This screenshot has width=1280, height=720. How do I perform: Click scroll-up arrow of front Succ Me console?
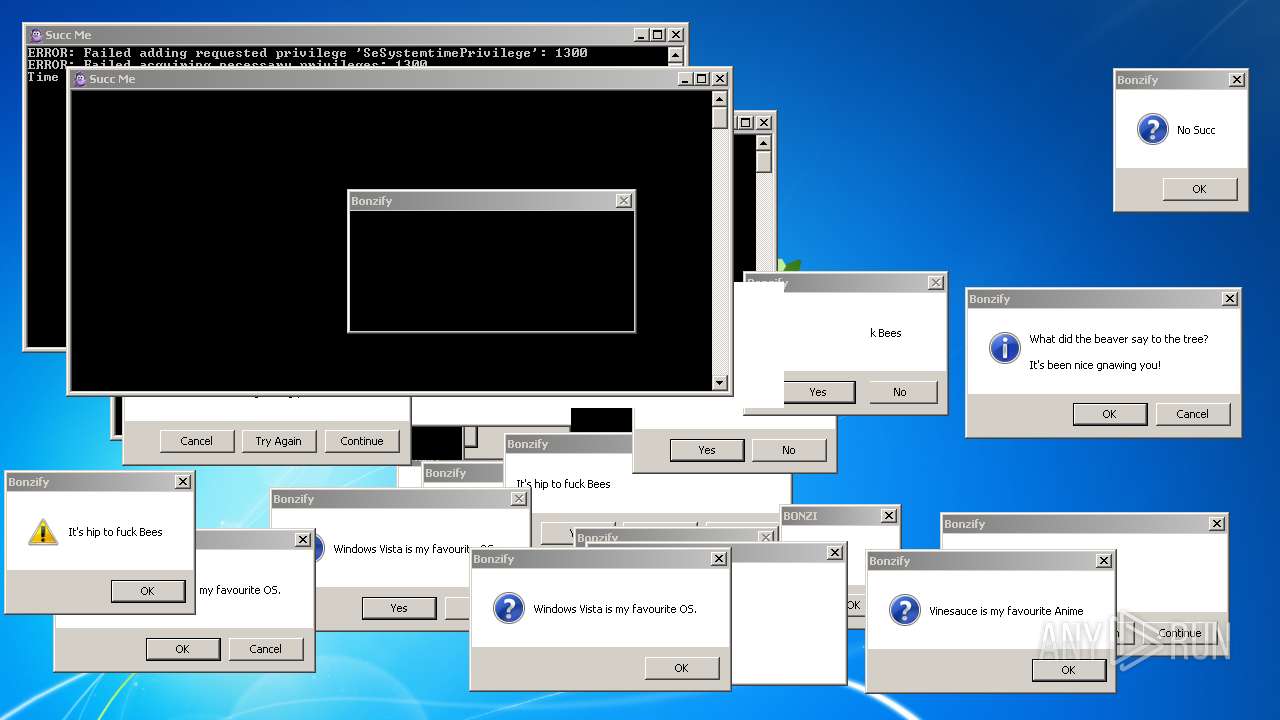719,98
